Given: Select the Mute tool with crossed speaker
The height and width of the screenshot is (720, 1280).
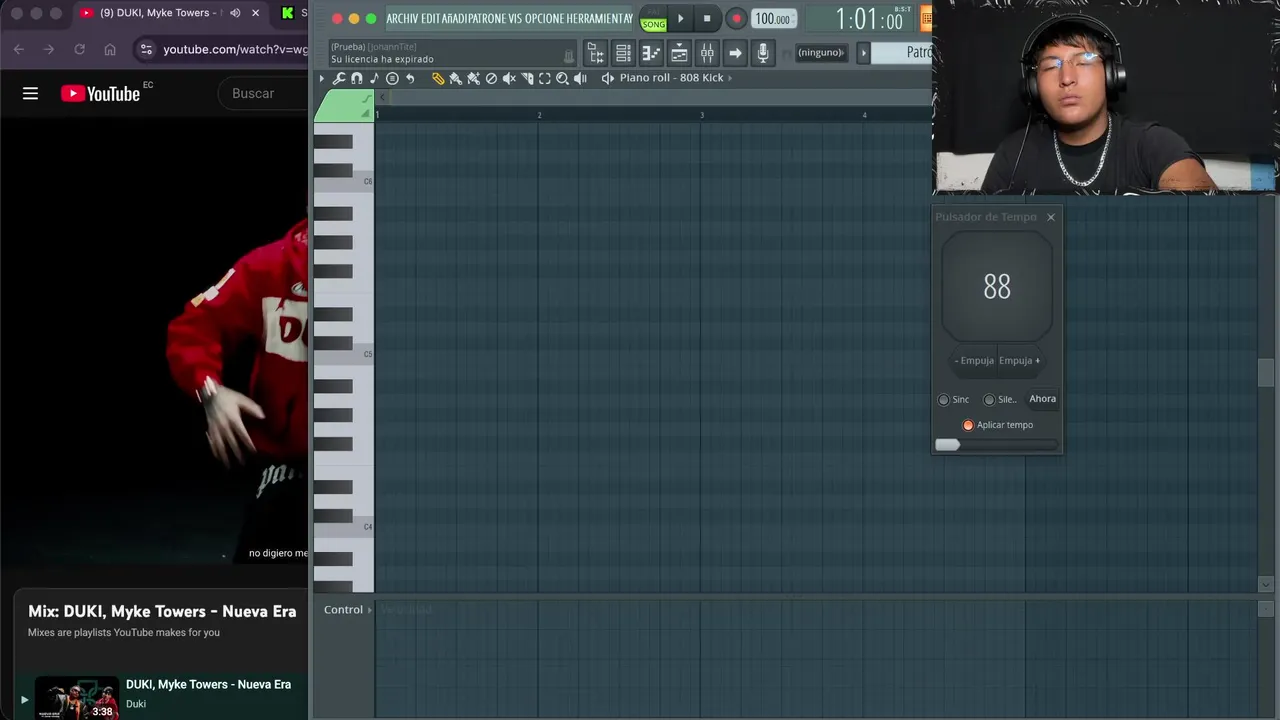Looking at the screenshot, I should pos(509,78).
